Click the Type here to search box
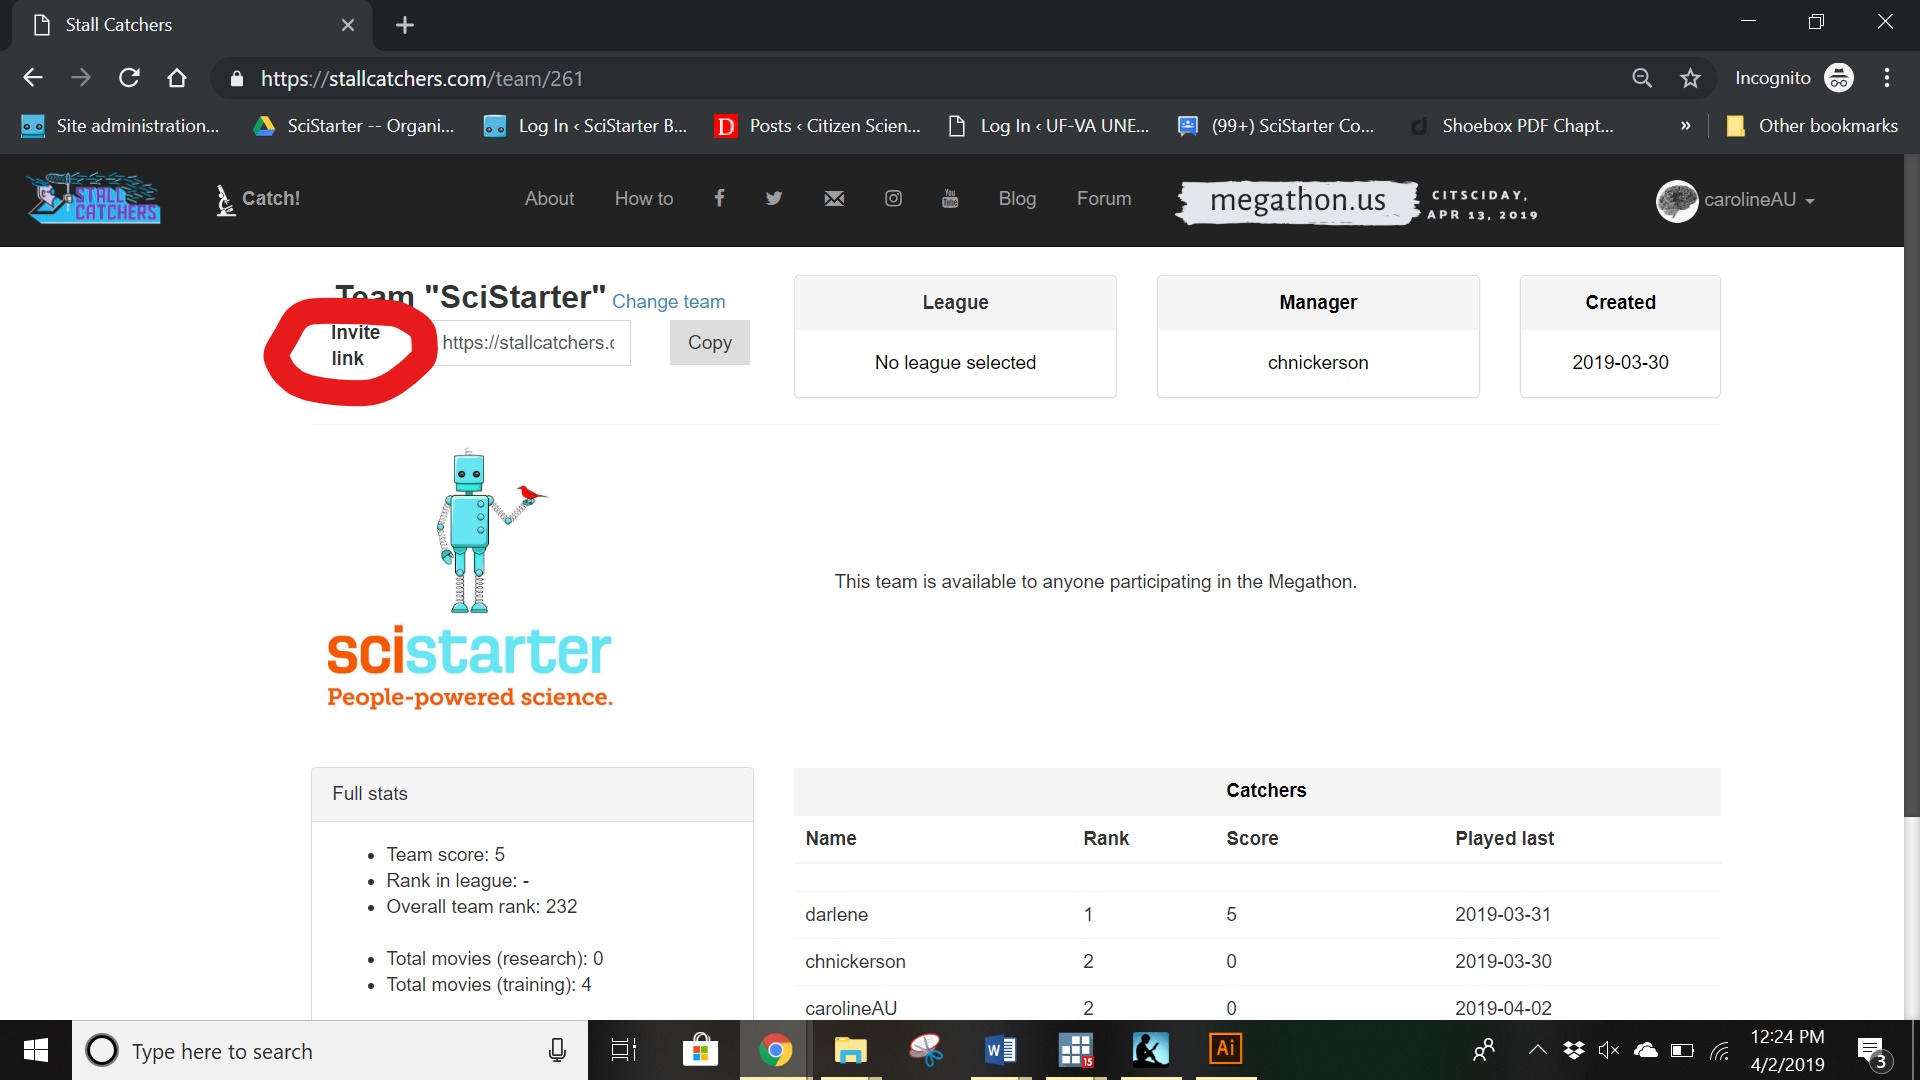 coord(330,1050)
